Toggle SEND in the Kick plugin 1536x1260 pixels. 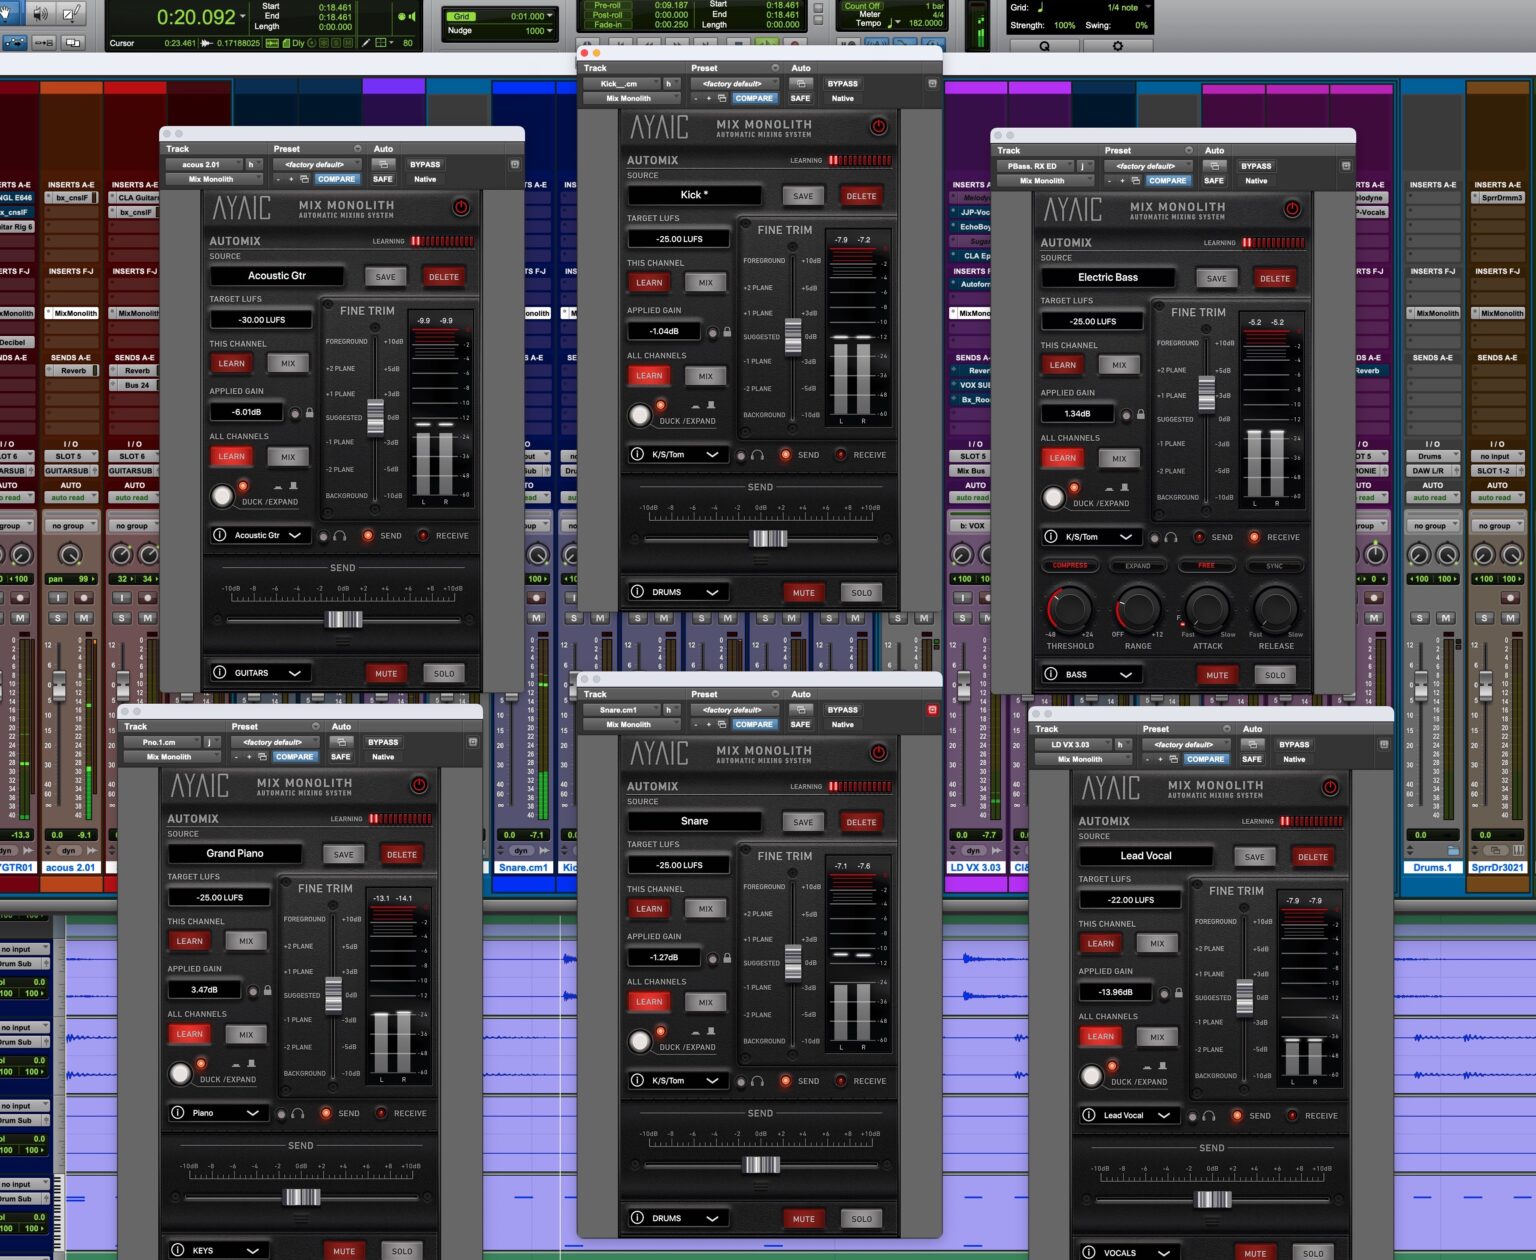click(786, 455)
